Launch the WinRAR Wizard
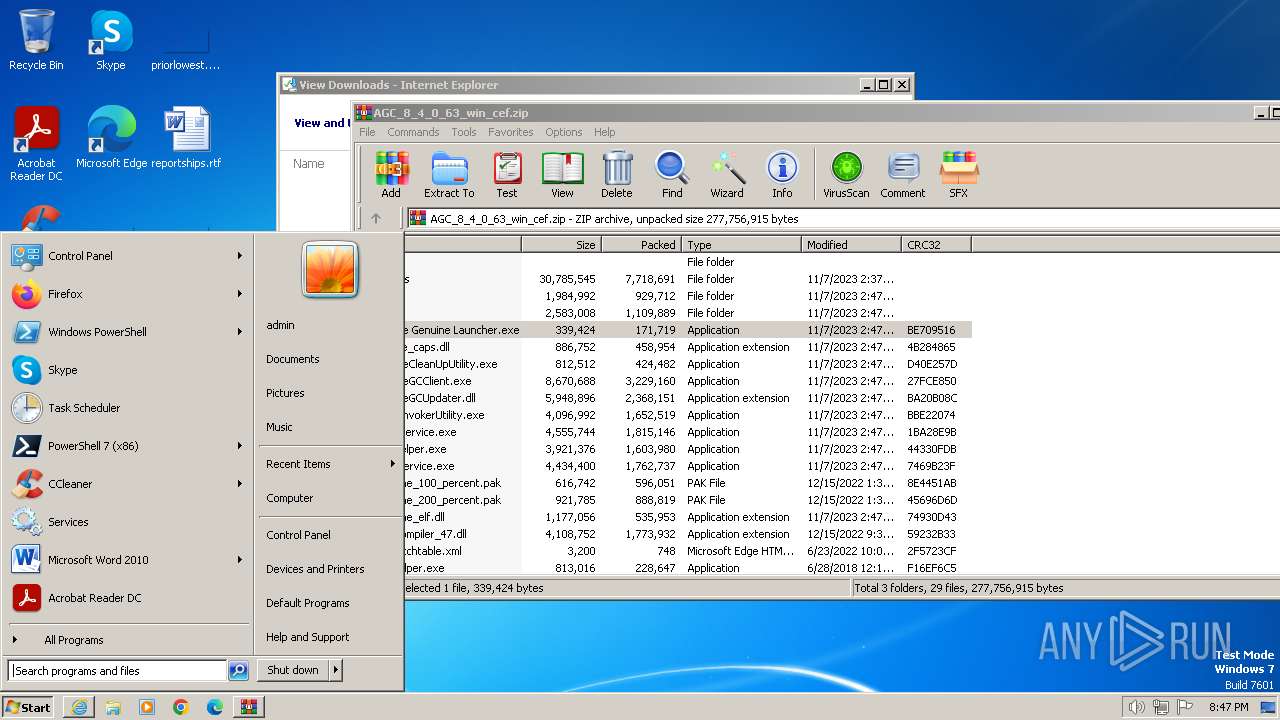 [x=727, y=174]
